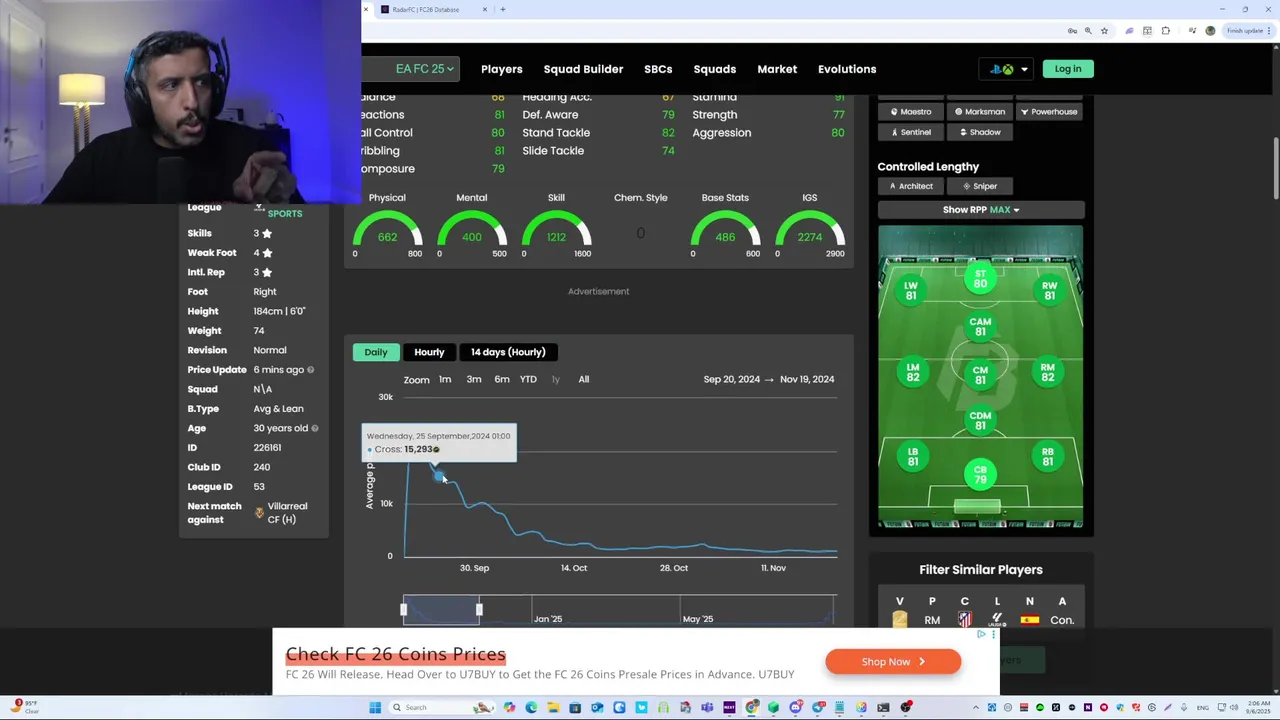Click the Shop Now ad button
Viewport: 1280px width, 720px height.
pos(893,661)
